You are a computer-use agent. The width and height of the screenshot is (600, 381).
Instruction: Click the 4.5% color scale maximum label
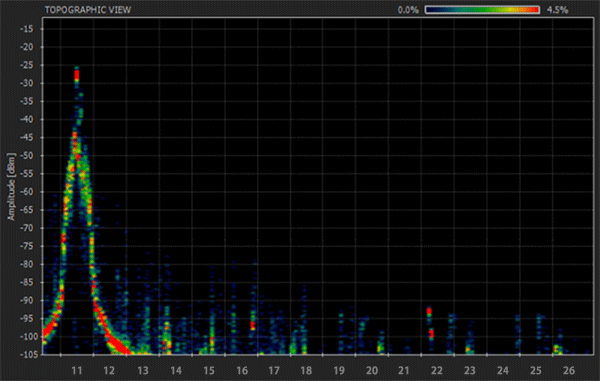[557, 10]
